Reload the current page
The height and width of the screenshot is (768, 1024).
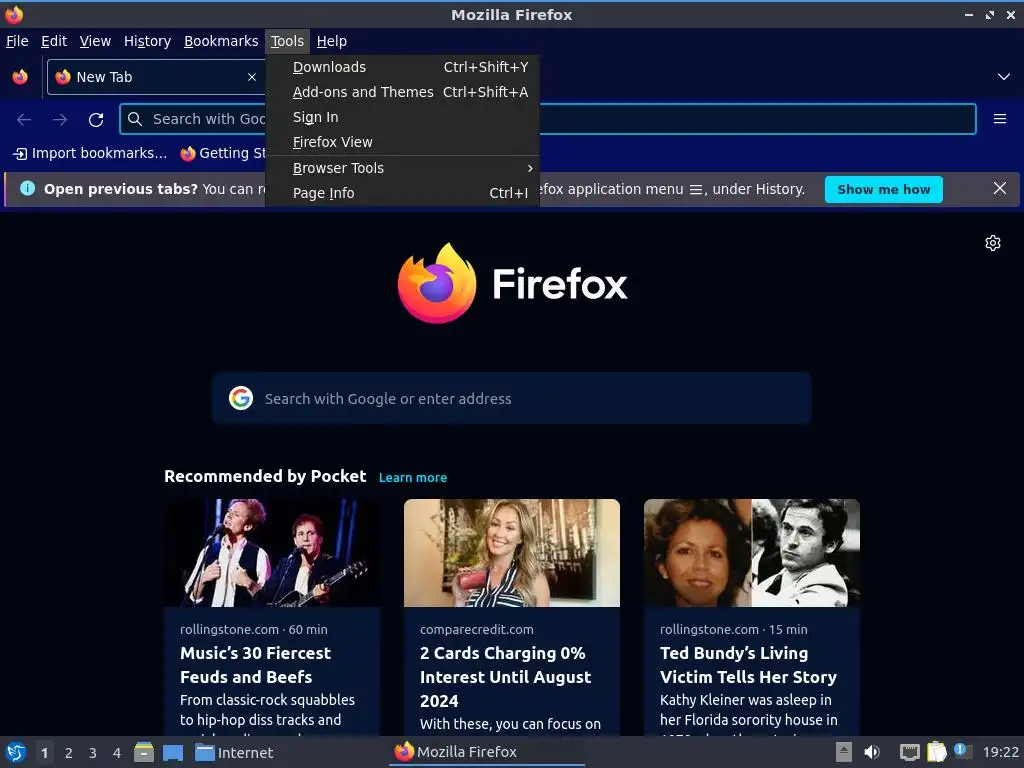[x=96, y=120]
